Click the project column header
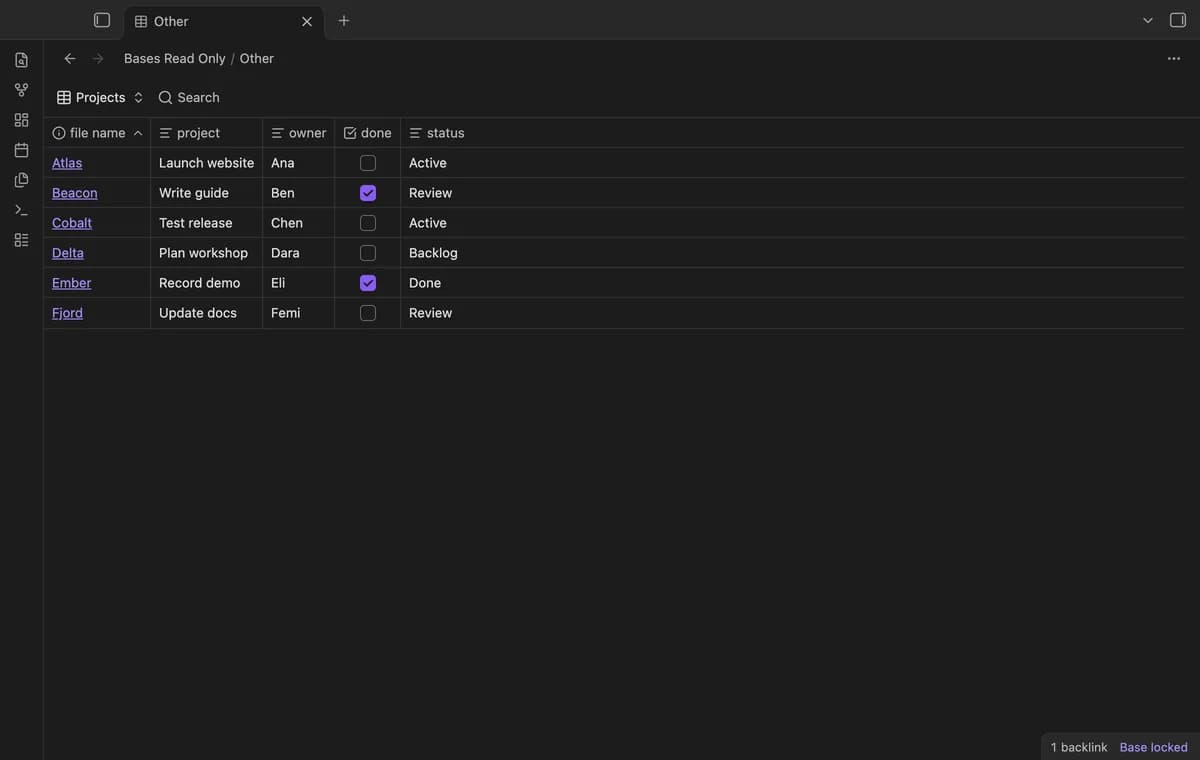 [x=206, y=133]
